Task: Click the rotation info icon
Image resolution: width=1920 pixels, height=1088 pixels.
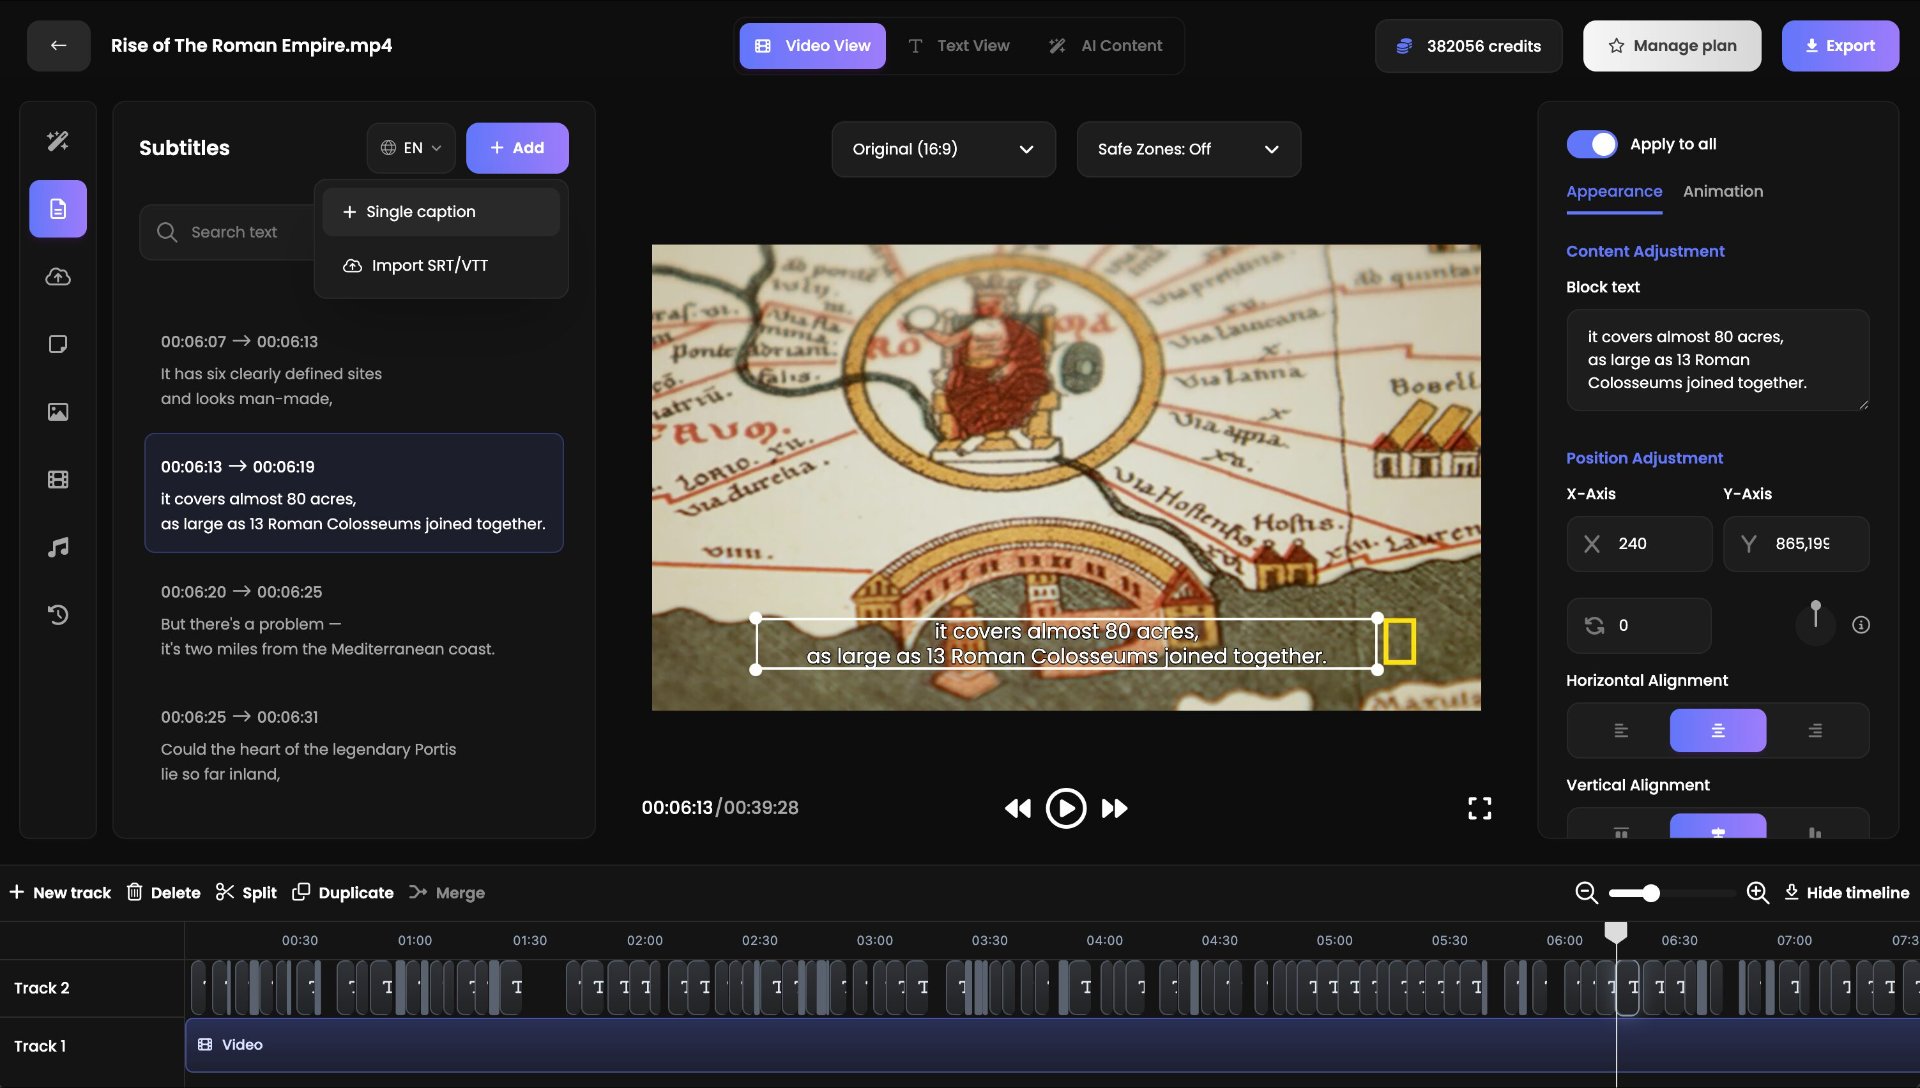Action: pos(1861,625)
